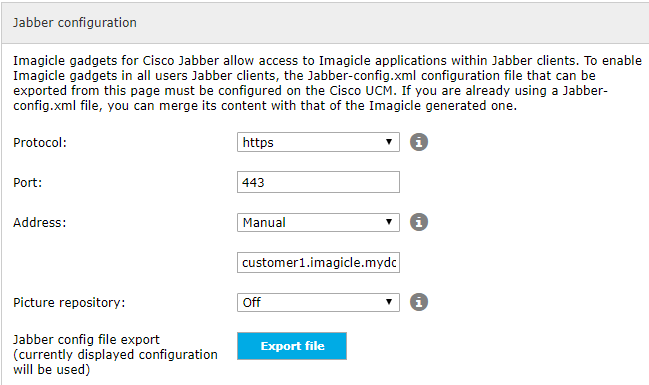
Task: Expand the Address dropdown set to Manual
Action: 318,222
